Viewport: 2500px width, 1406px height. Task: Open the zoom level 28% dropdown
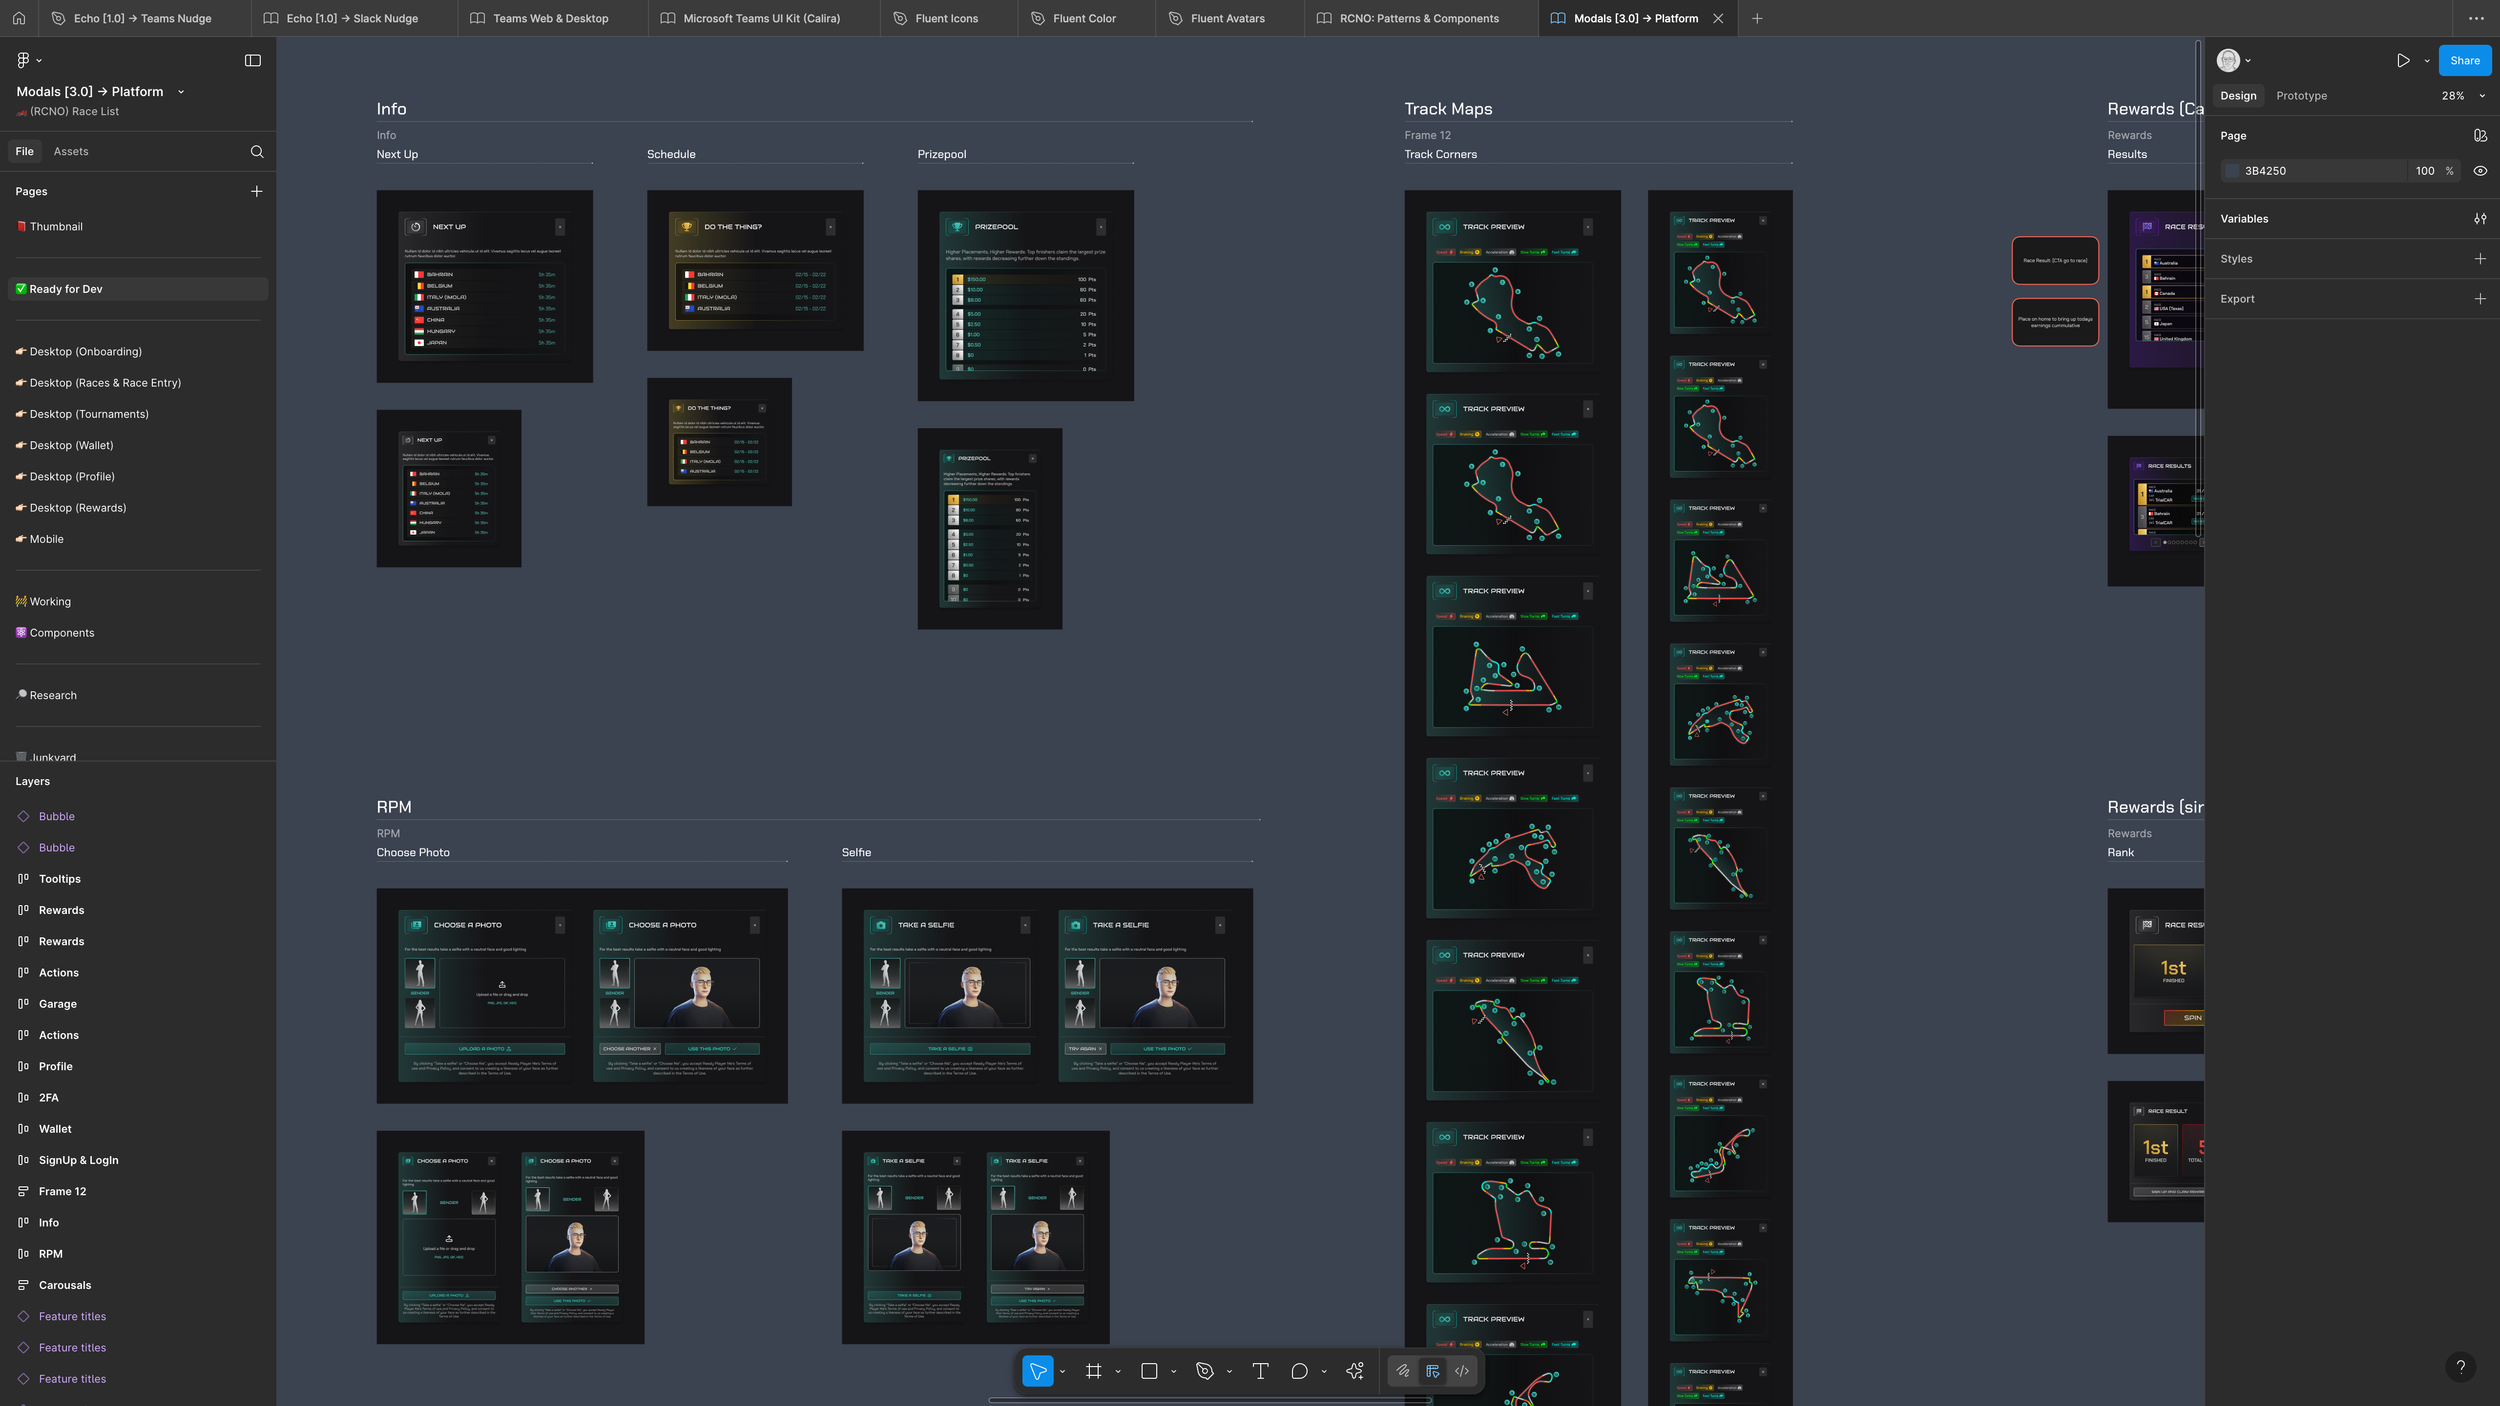click(x=2461, y=96)
